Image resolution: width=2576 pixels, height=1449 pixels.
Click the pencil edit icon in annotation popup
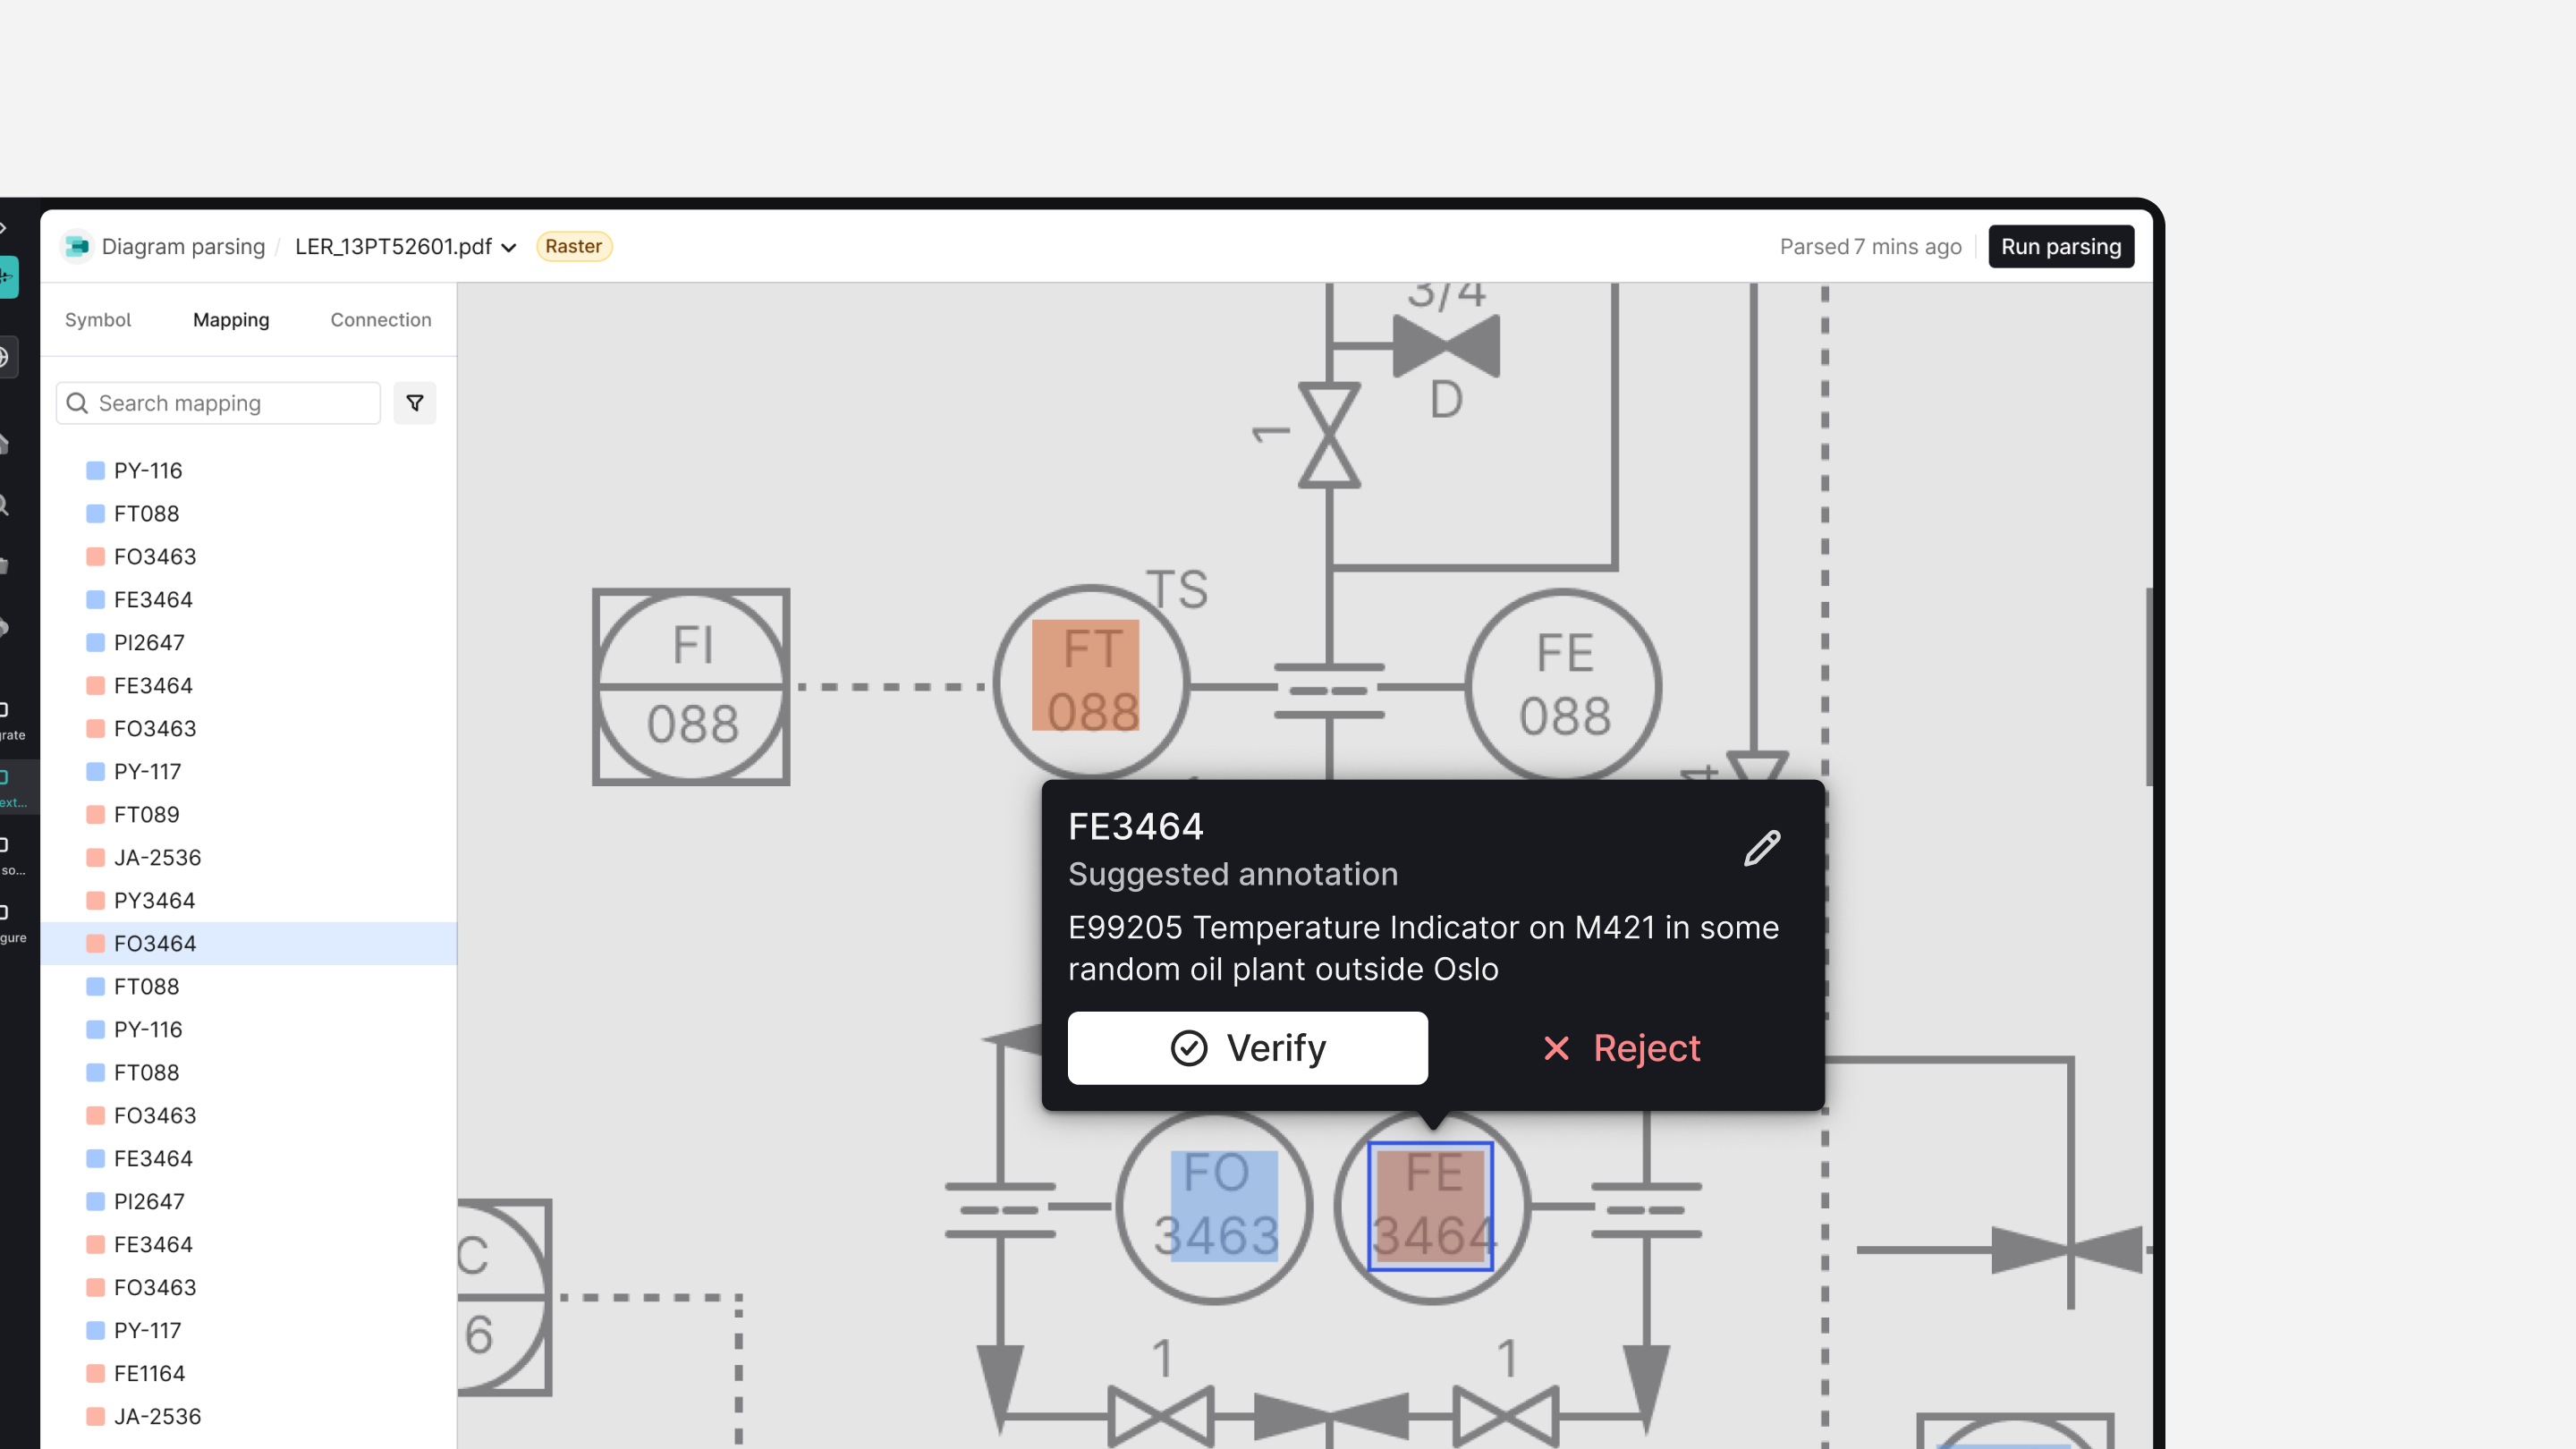click(x=1762, y=848)
